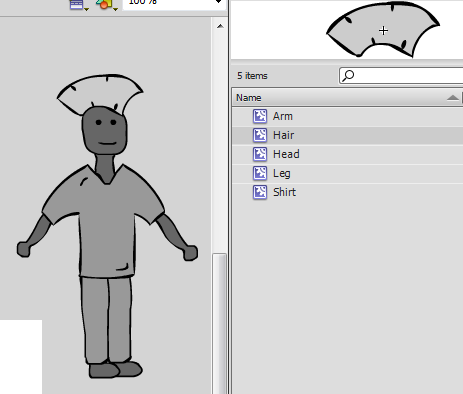Screen dimensions: 463x394
Task: Select the Arm item in library
Action: 347,116
